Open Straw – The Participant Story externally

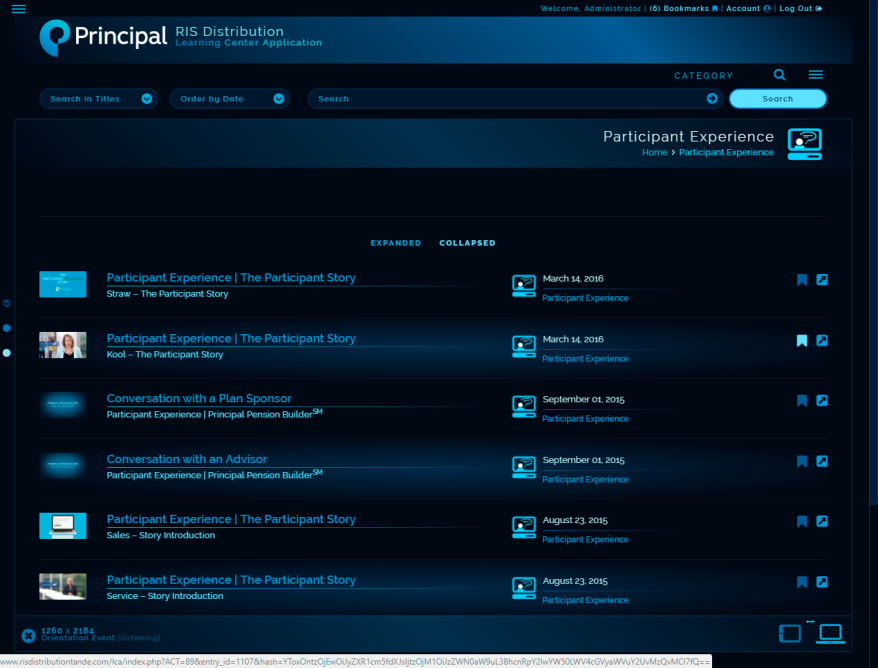[x=821, y=279]
